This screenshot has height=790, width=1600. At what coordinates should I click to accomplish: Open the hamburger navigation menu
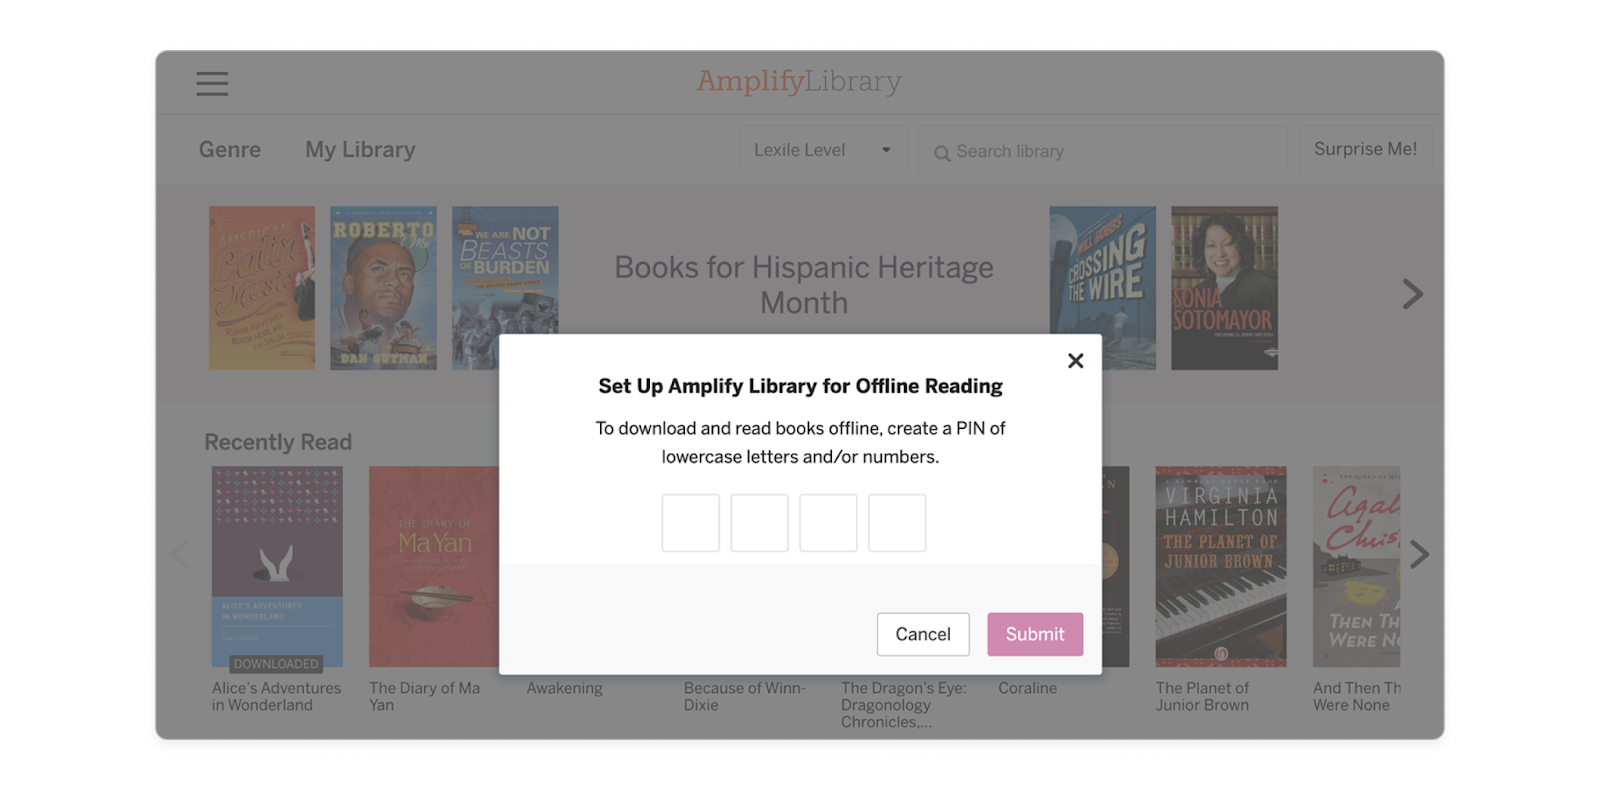(x=211, y=84)
